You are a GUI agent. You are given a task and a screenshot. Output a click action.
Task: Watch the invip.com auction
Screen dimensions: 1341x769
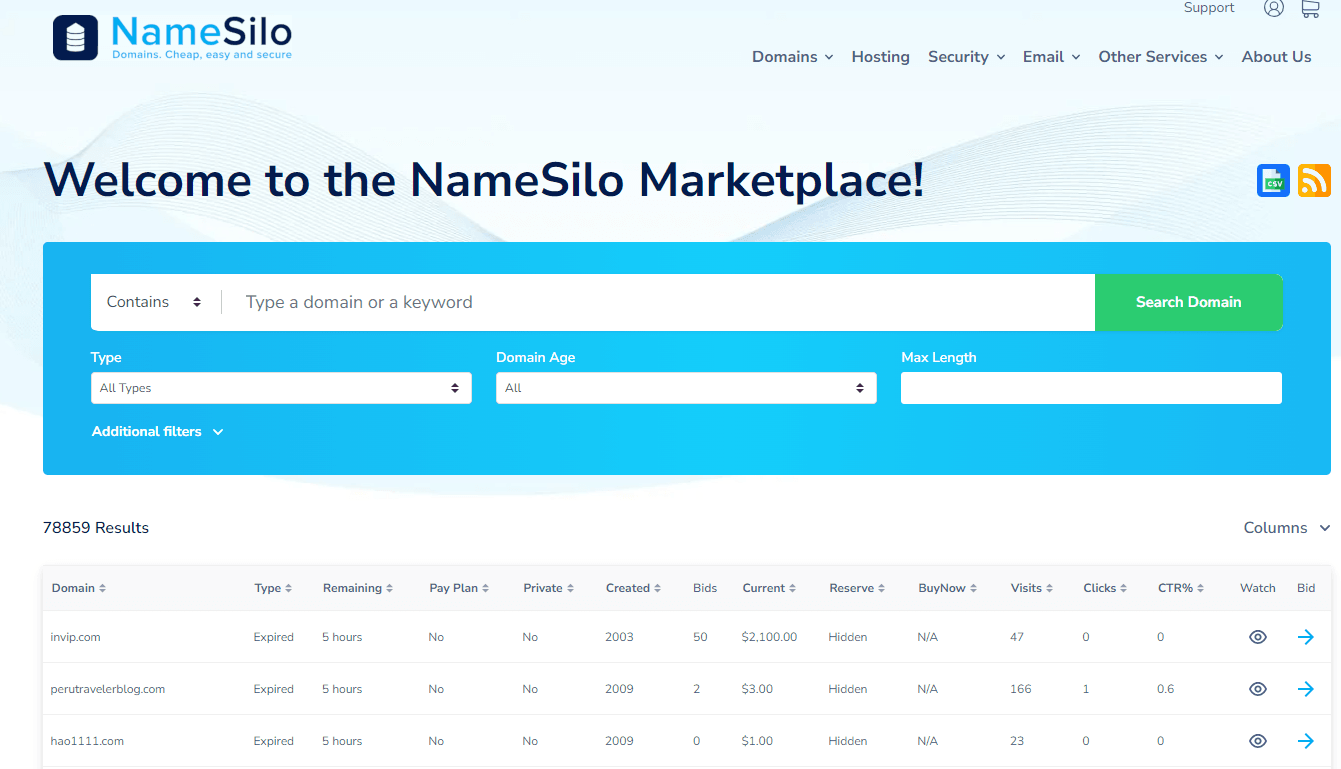(1257, 636)
